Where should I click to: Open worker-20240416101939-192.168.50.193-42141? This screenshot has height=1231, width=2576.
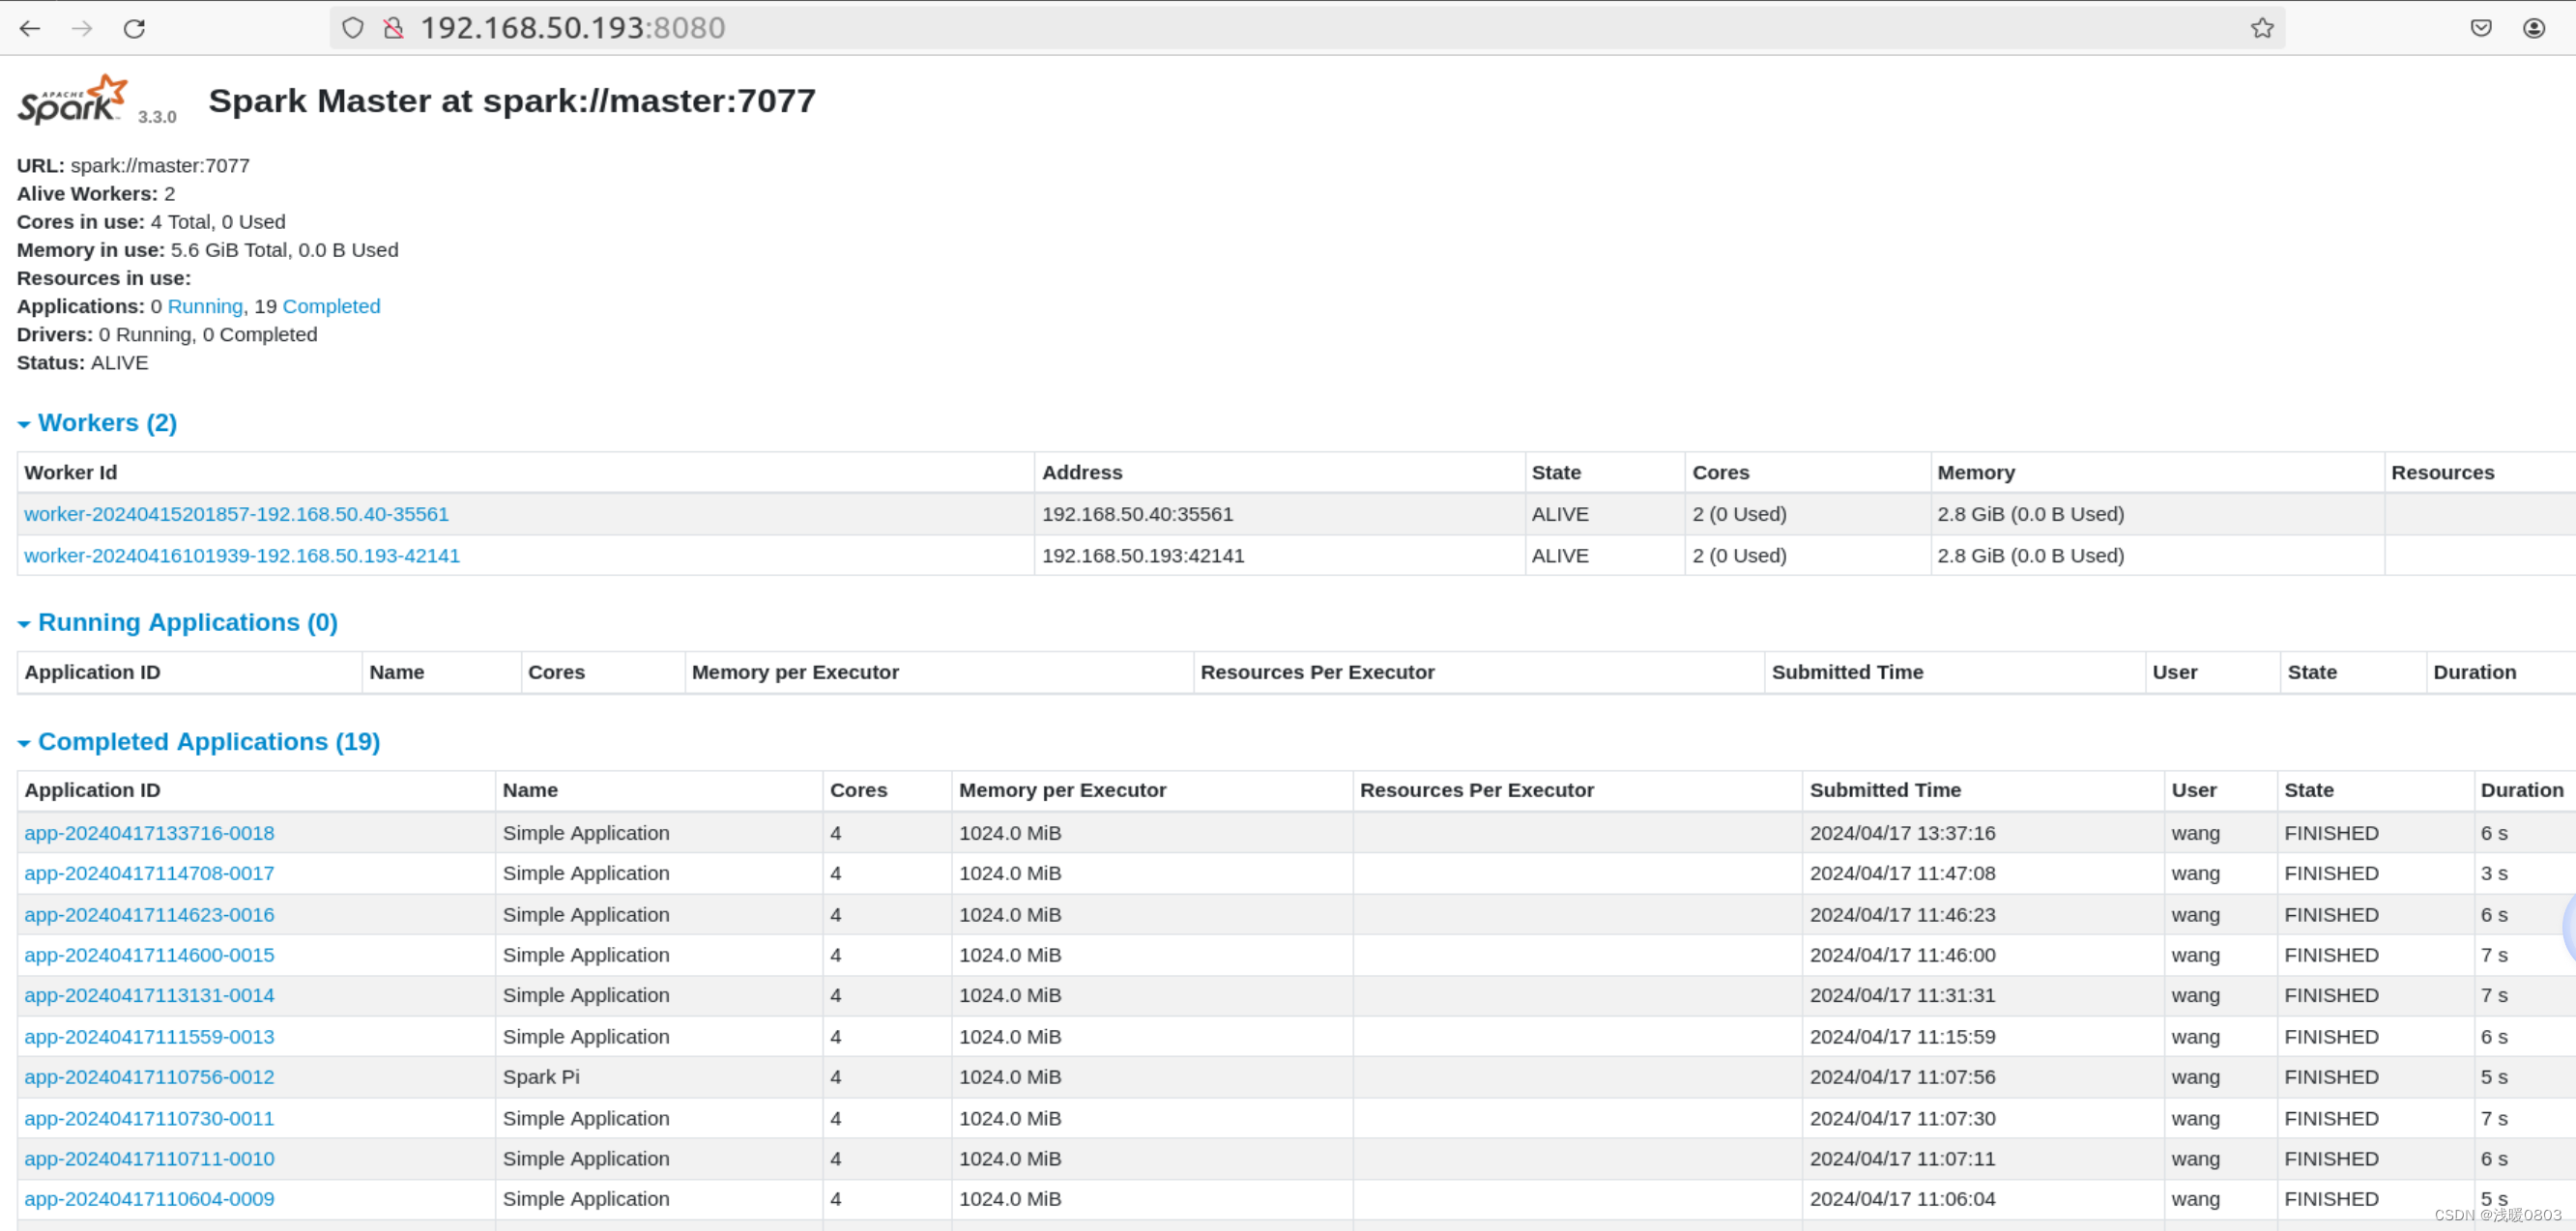[242, 556]
